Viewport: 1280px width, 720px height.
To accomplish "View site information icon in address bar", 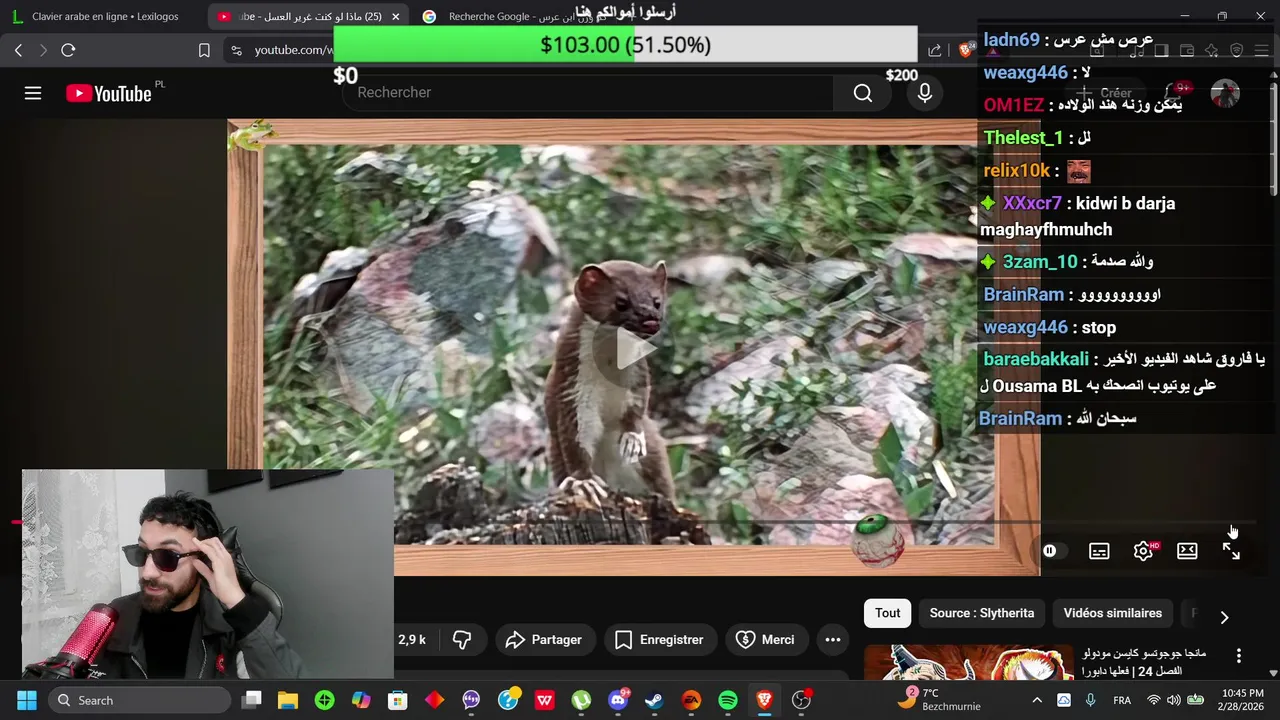I will [x=236, y=50].
